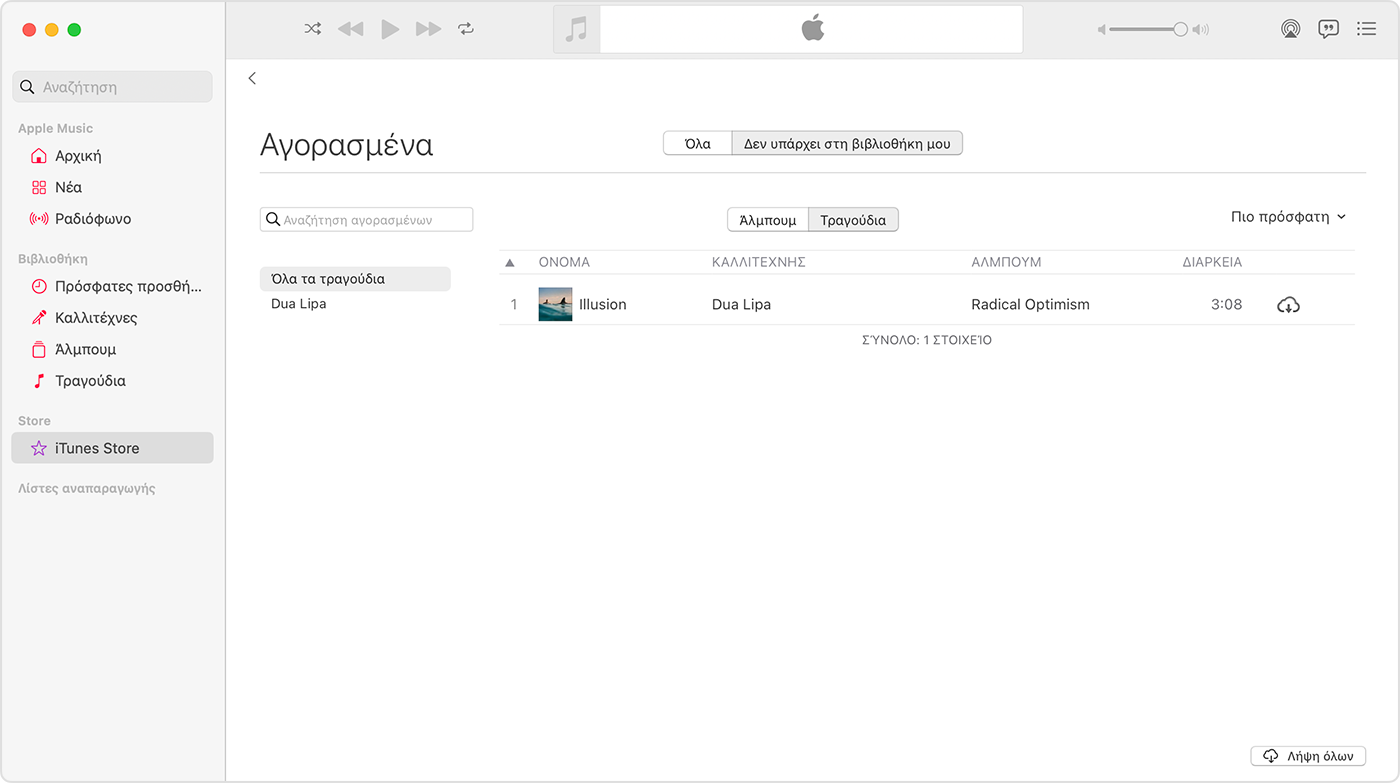Select Ραδιόφωνο from the sidebar
Viewport: 1400px width, 784px height.
tap(81, 218)
